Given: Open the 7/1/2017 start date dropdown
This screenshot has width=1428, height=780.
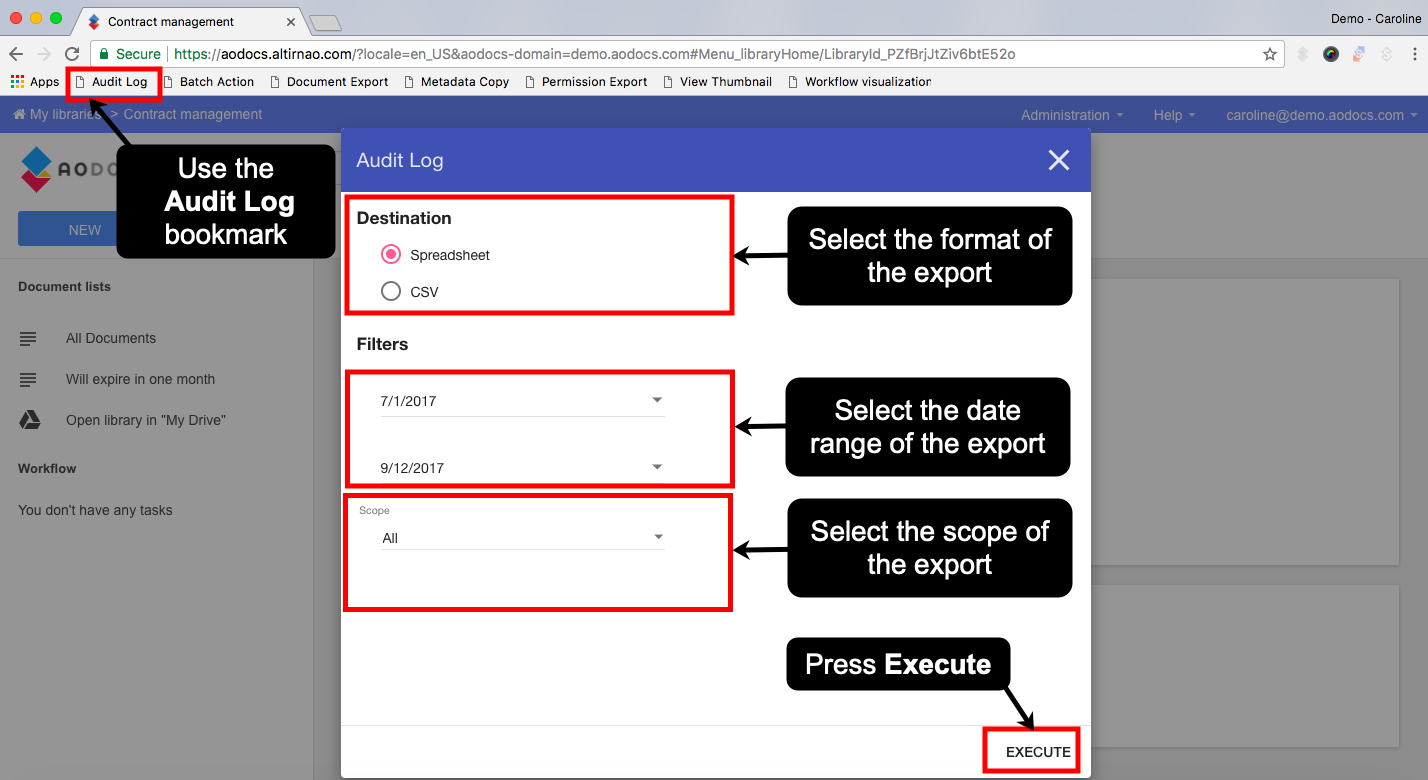Looking at the screenshot, I should coord(522,401).
